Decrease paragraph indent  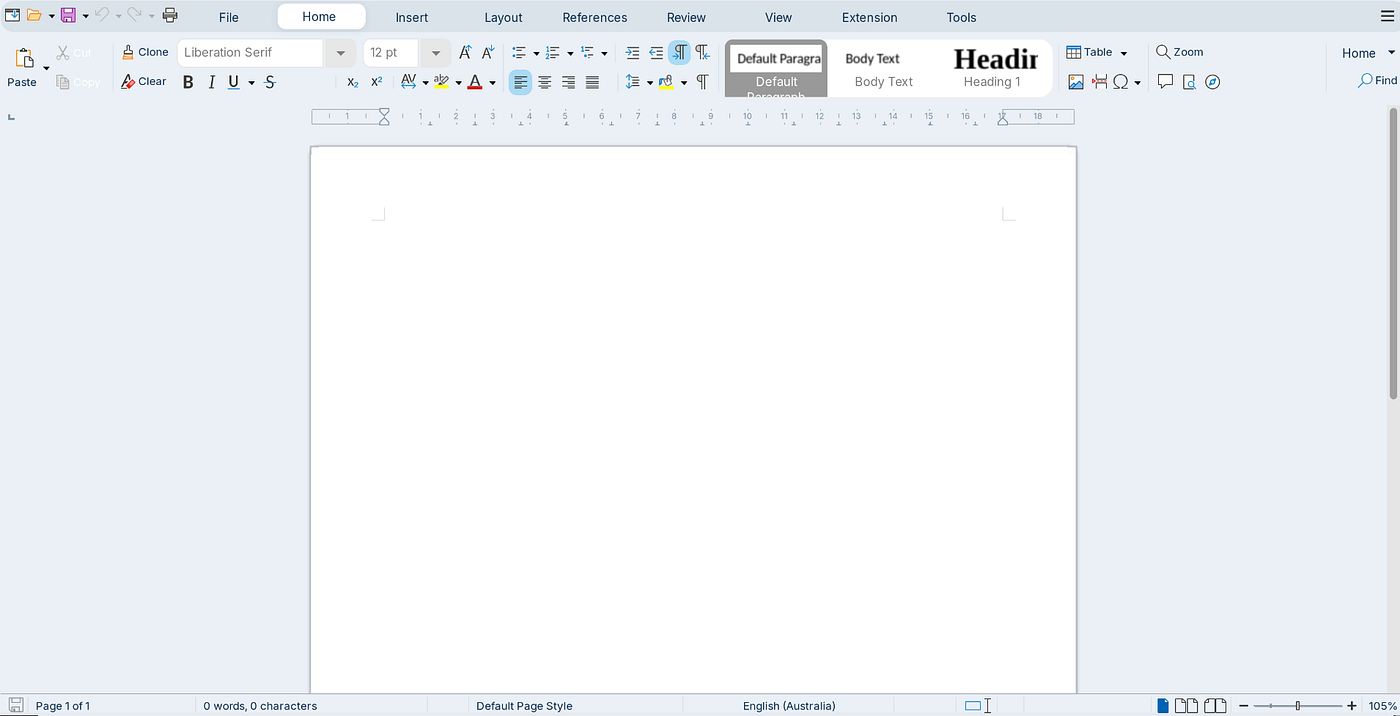[656, 52]
